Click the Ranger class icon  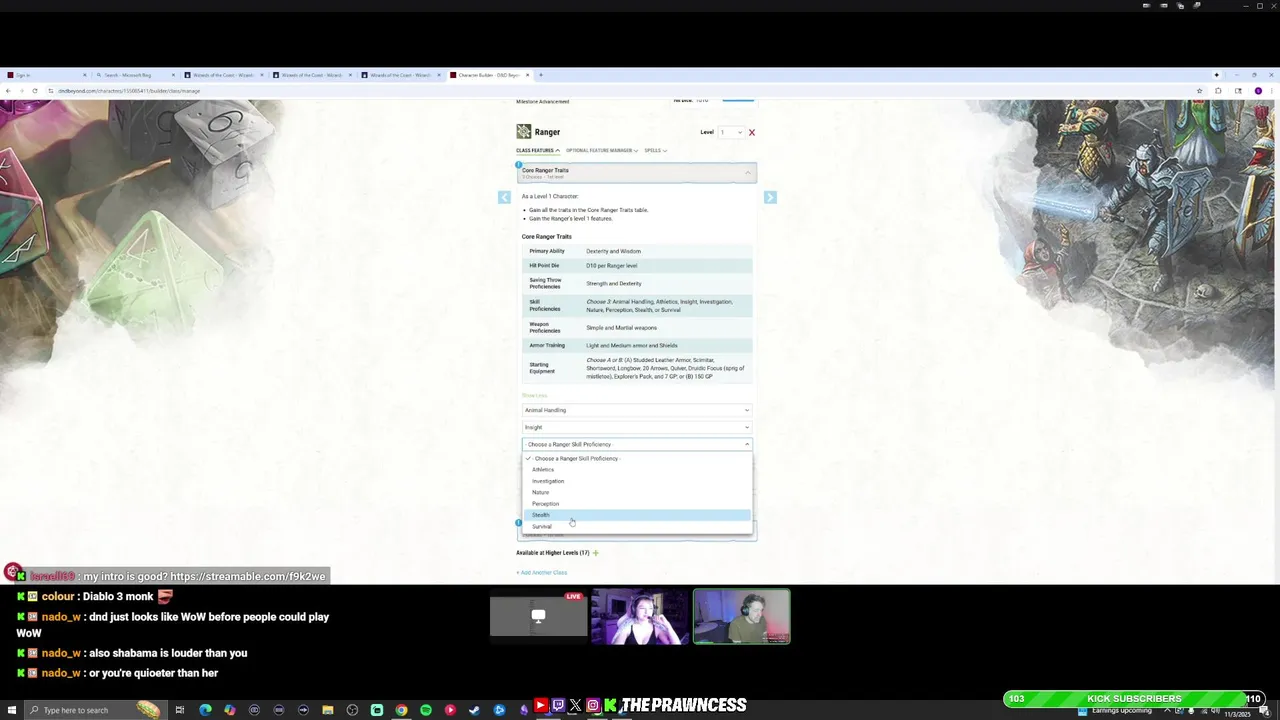click(x=523, y=132)
